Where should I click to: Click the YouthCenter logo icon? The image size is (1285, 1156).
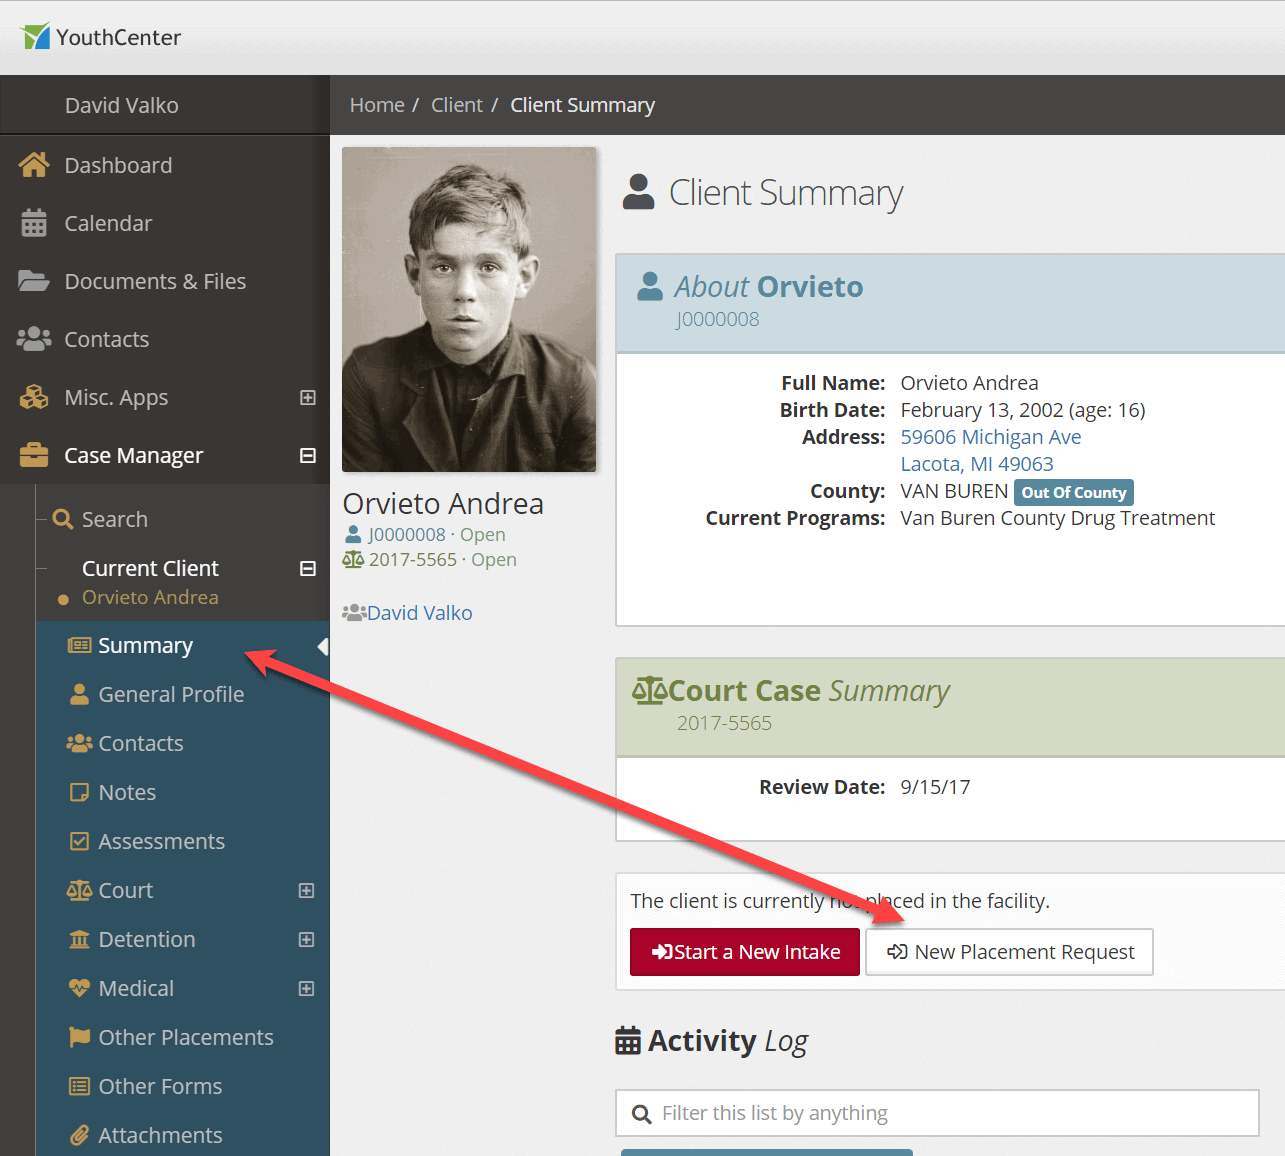coord(36,37)
